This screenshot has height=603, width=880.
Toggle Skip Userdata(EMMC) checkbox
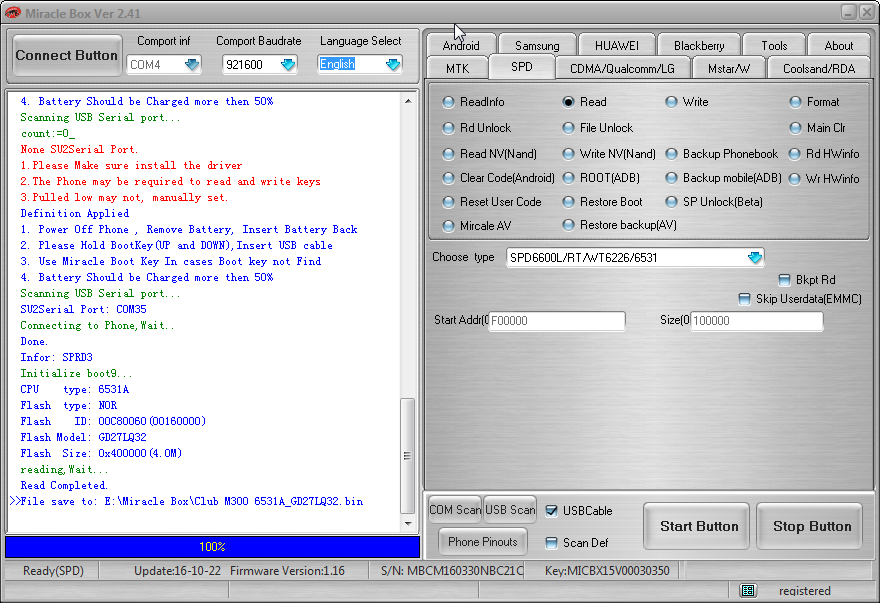point(744,299)
